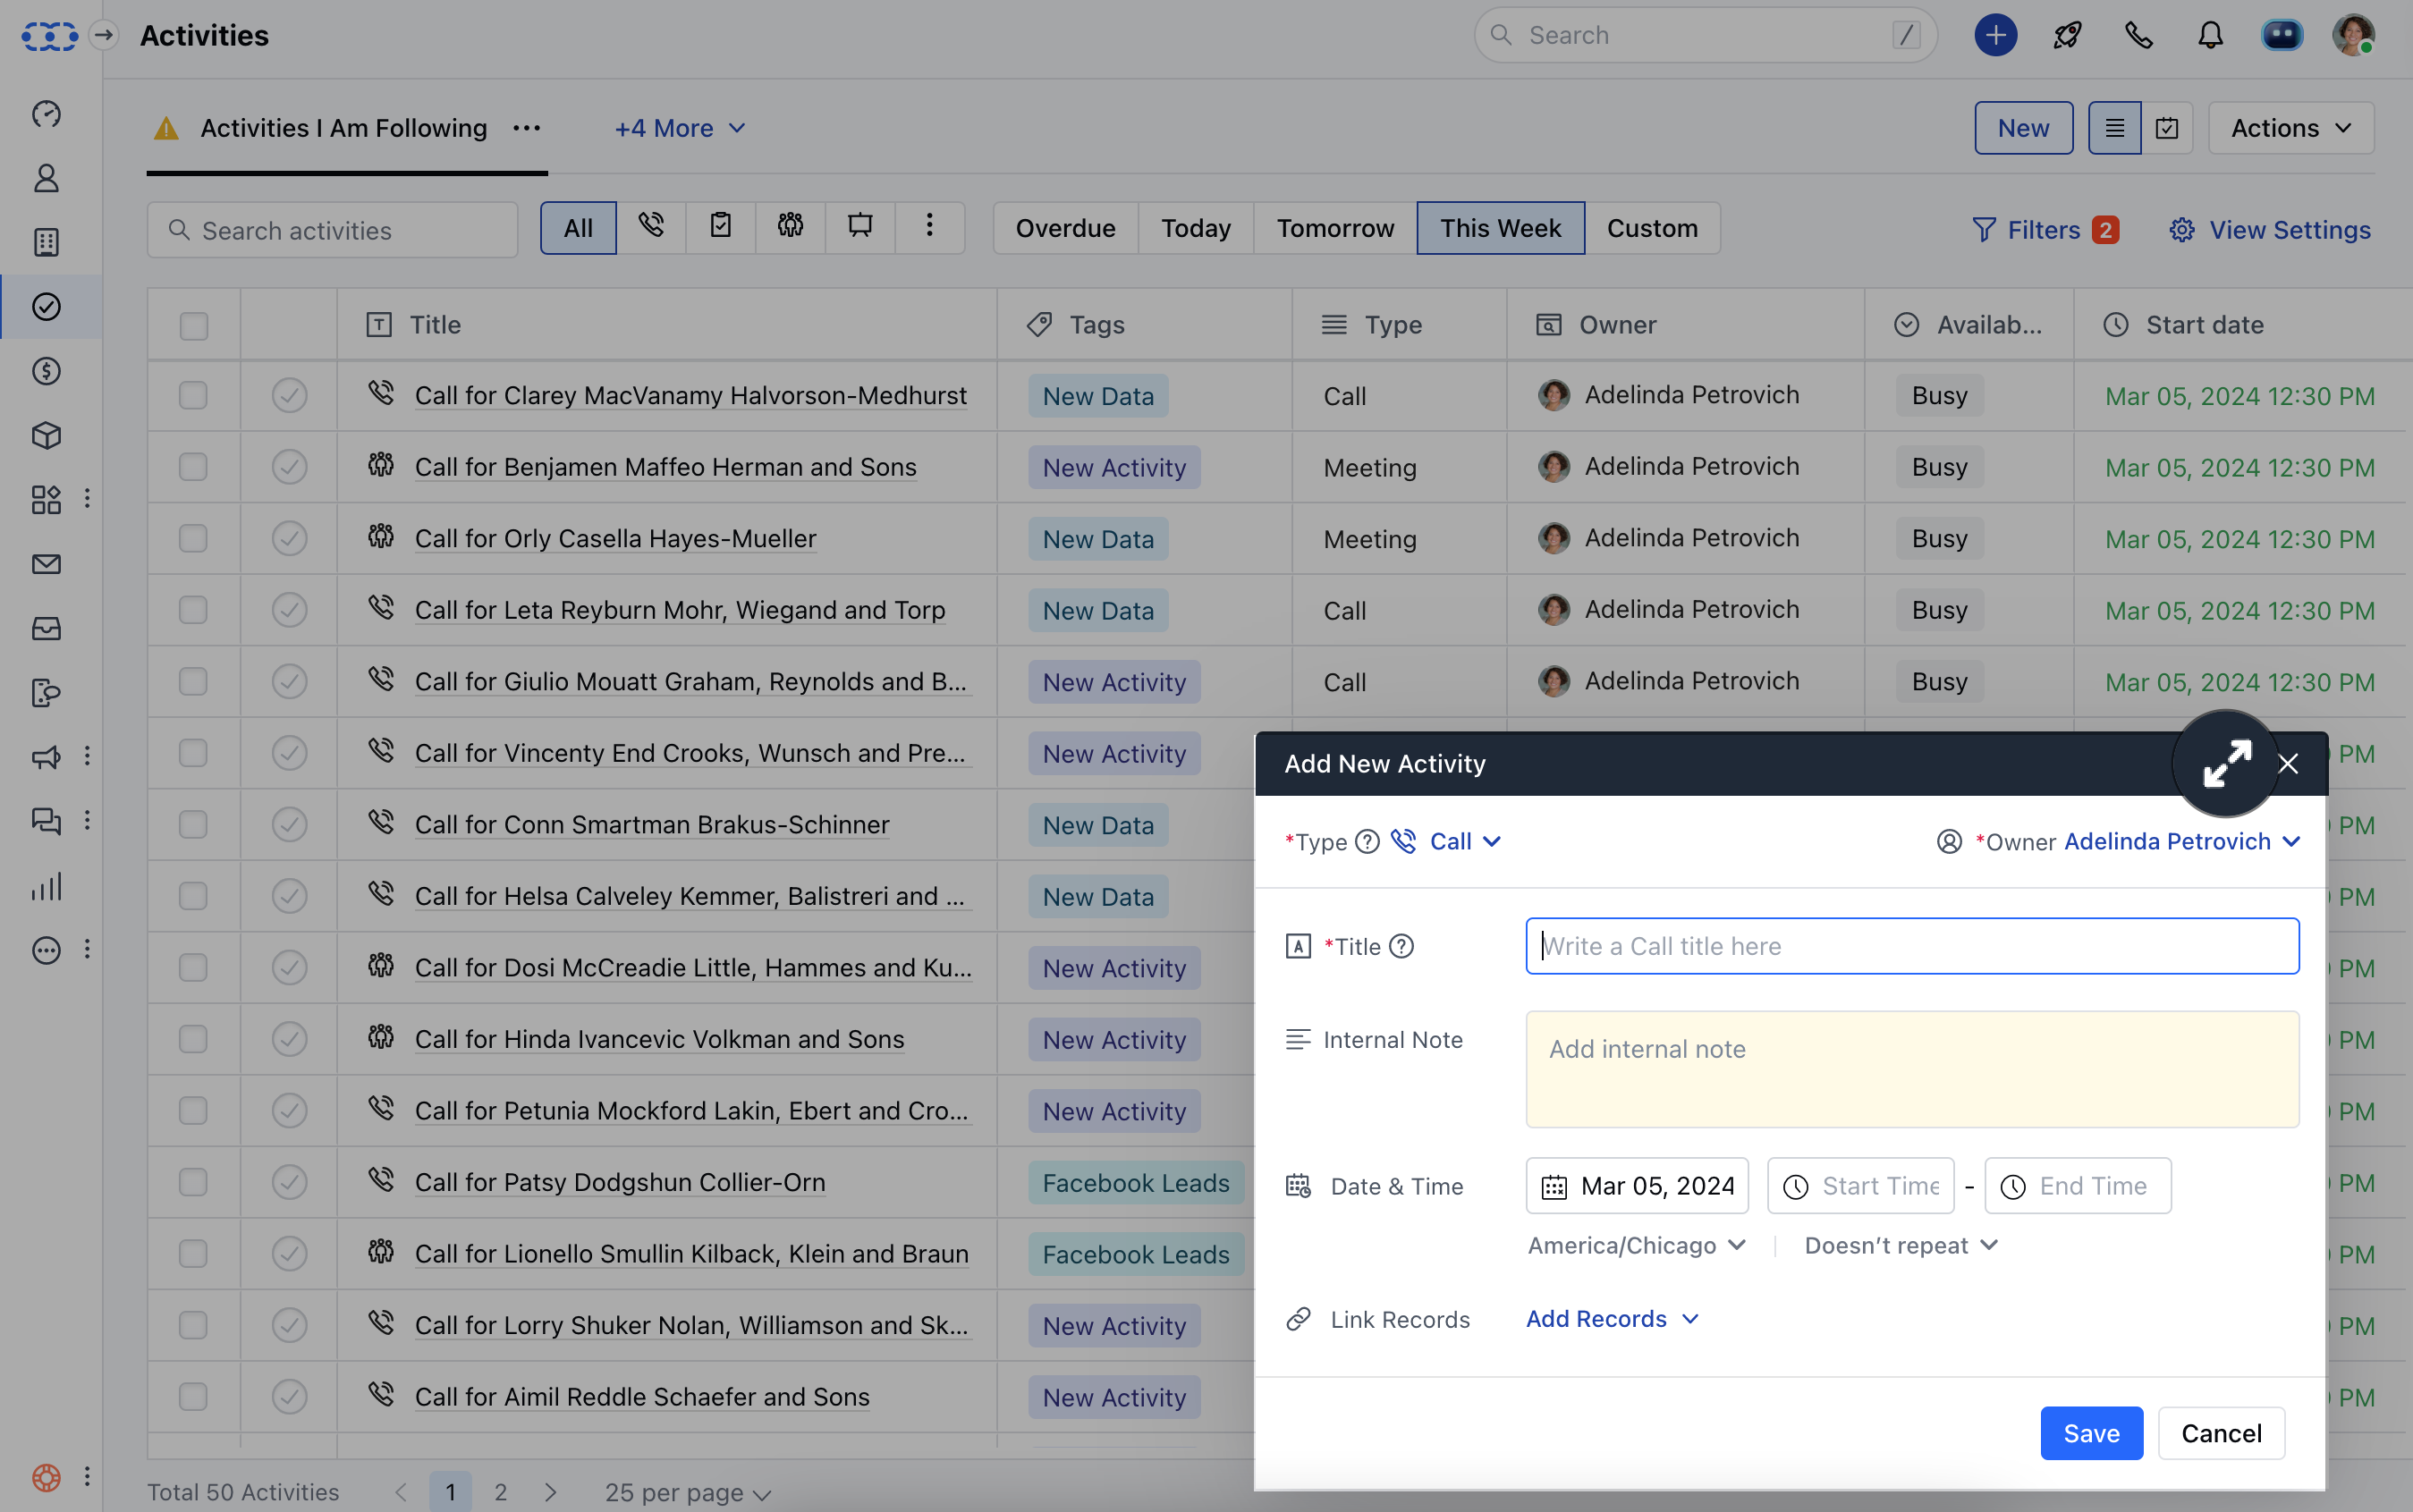Select the header checkbox to select all activities
The image size is (2413, 1512).
(x=192, y=325)
